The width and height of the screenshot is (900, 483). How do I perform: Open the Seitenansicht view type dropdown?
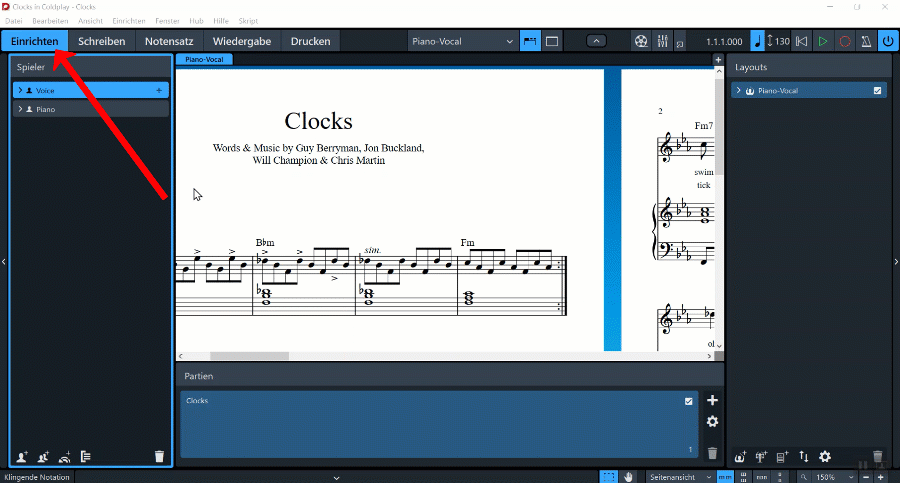pyautogui.click(x=680, y=477)
